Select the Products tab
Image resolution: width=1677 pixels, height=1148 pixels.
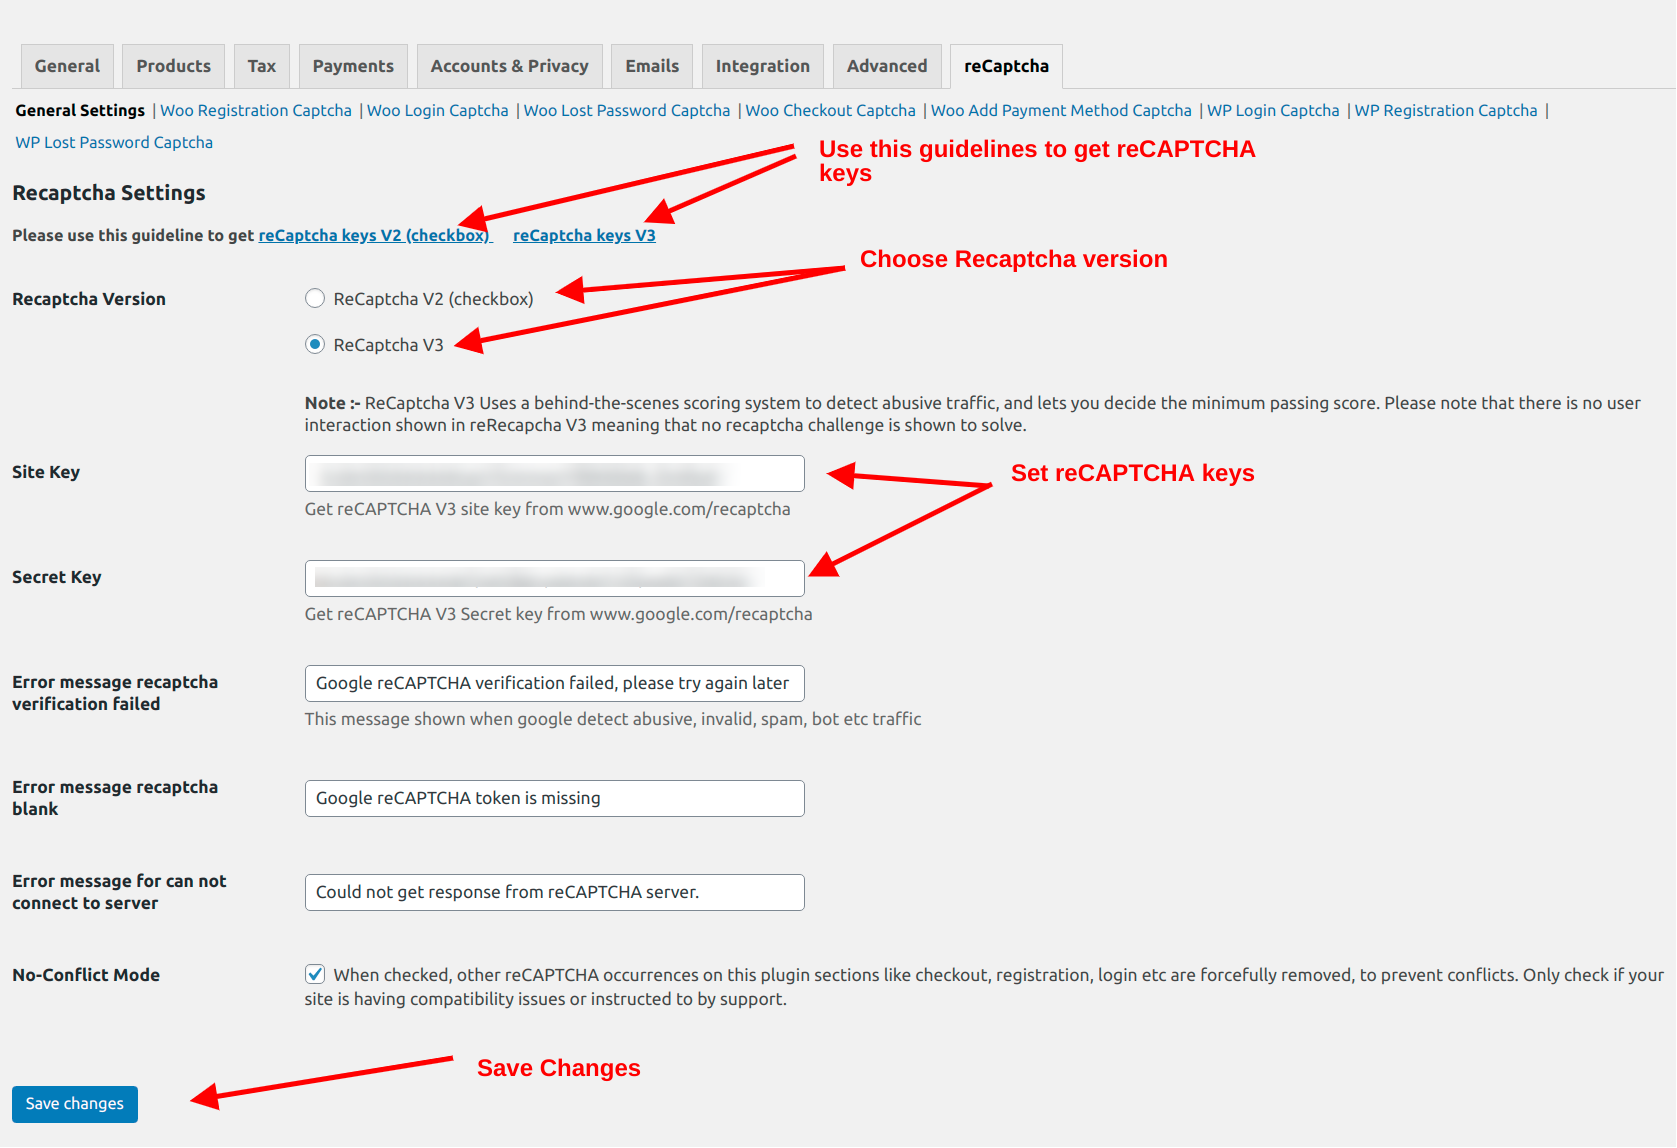[173, 65]
